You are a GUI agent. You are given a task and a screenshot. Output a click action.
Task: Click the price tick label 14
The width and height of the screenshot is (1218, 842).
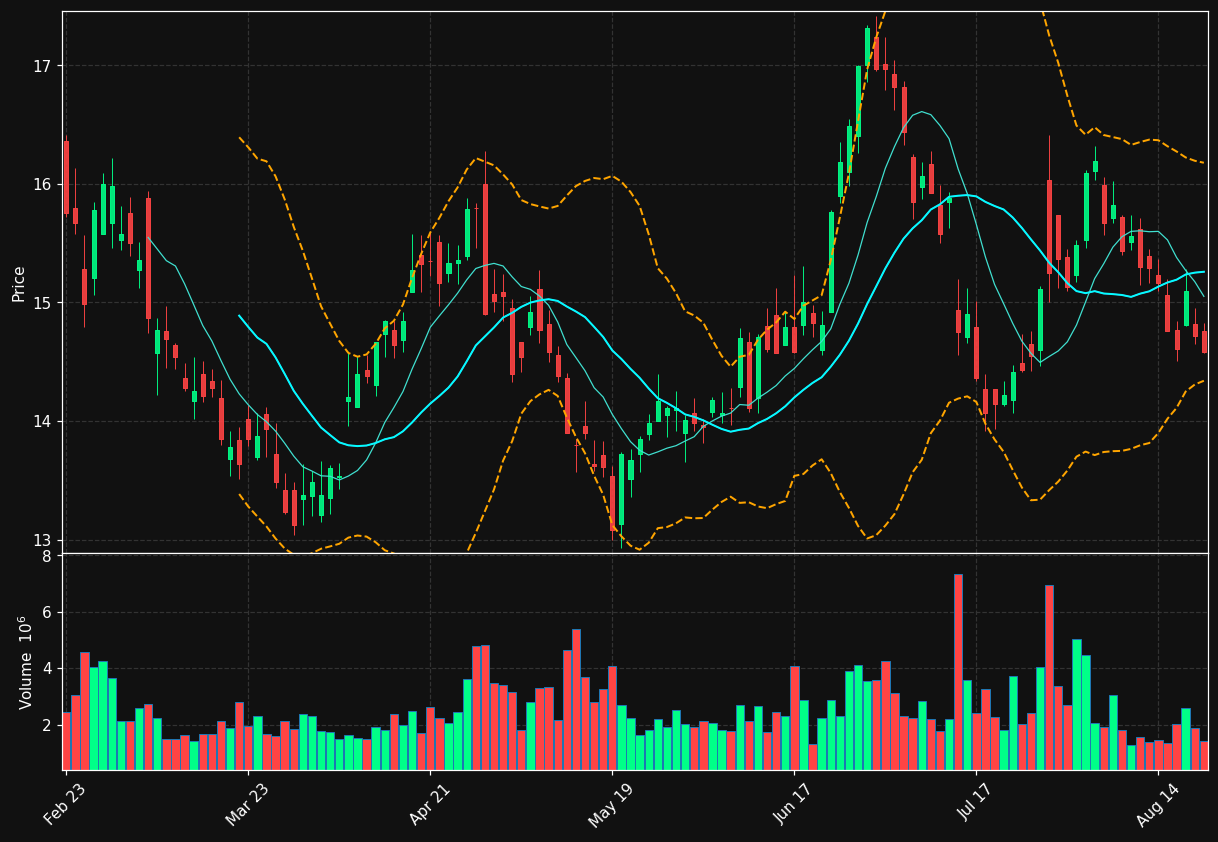(x=44, y=421)
